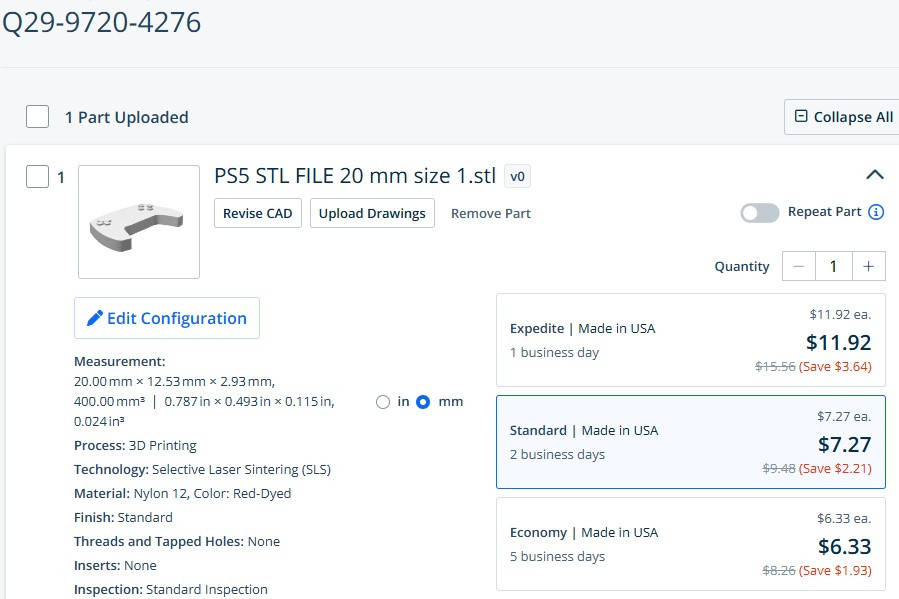This screenshot has width=899, height=599.
Task: Click the Remove Part link
Action: (x=490, y=213)
